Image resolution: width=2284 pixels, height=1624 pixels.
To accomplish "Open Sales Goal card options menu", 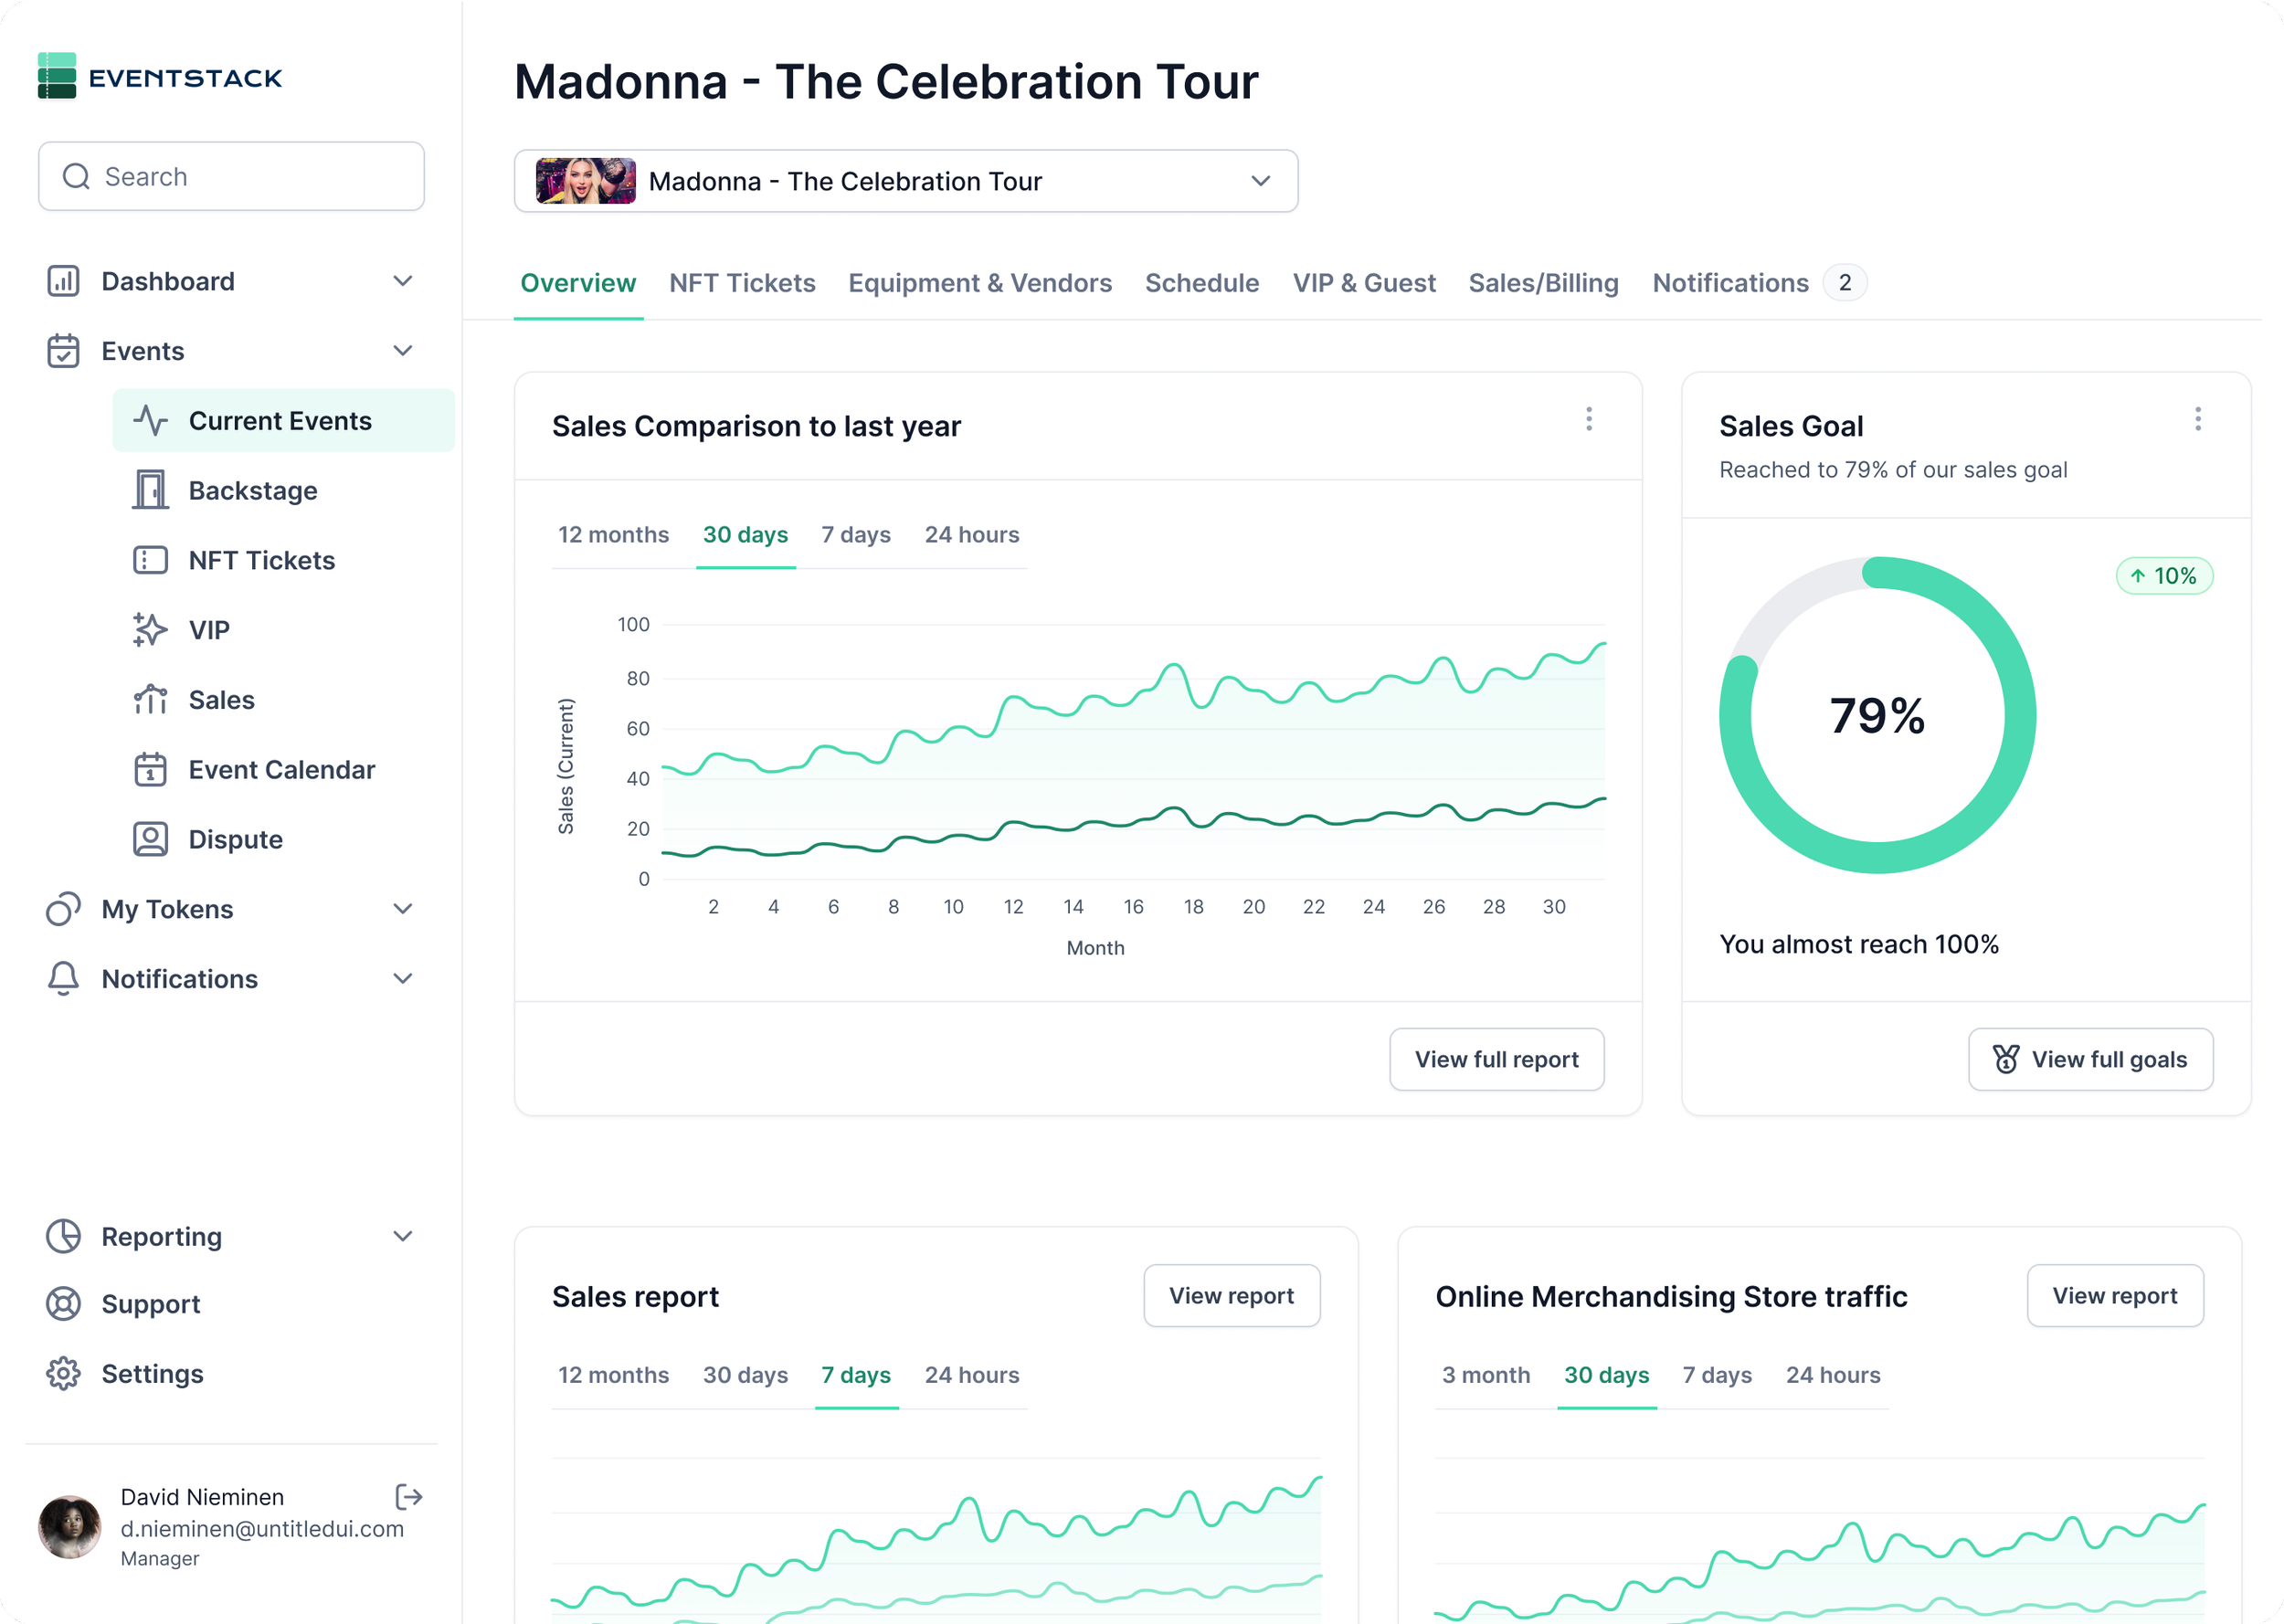I will tap(2198, 419).
